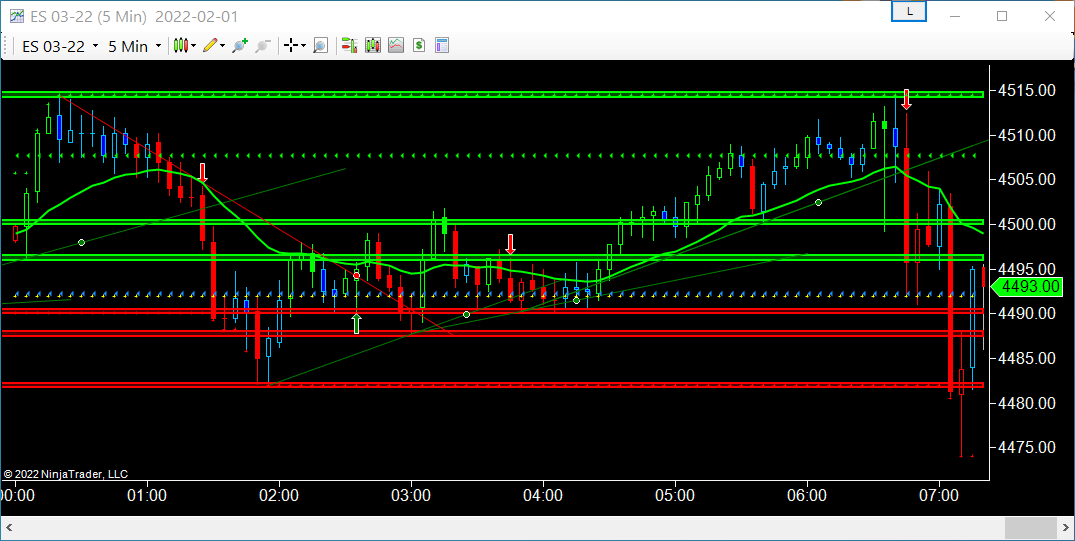
Task: Click the 4510.00 price axis label
Action: (1026, 135)
